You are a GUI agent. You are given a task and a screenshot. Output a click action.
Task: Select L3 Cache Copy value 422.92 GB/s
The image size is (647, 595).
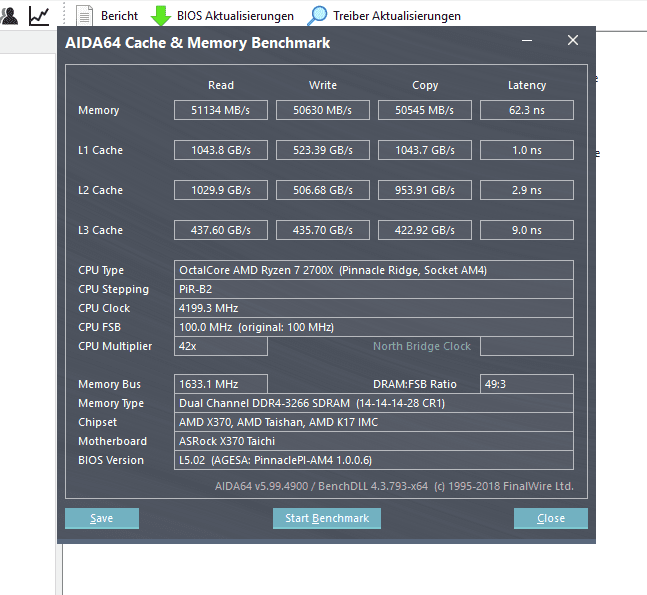pyautogui.click(x=425, y=230)
